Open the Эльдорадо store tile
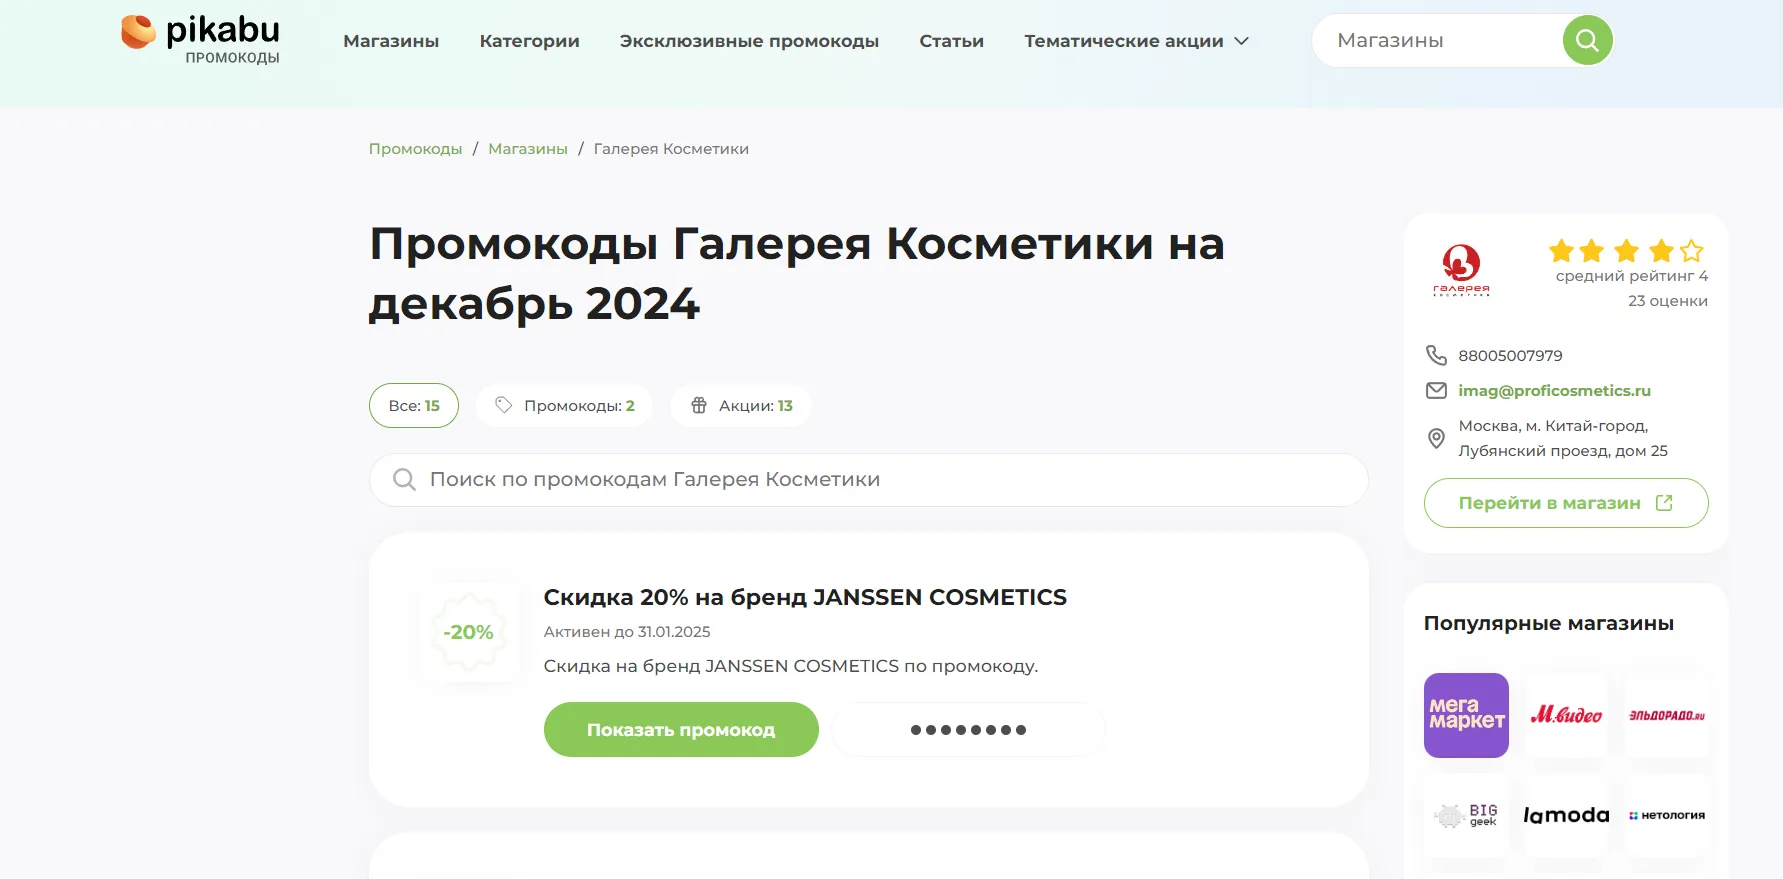Viewport: 1783px width, 879px height. [1667, 715]
